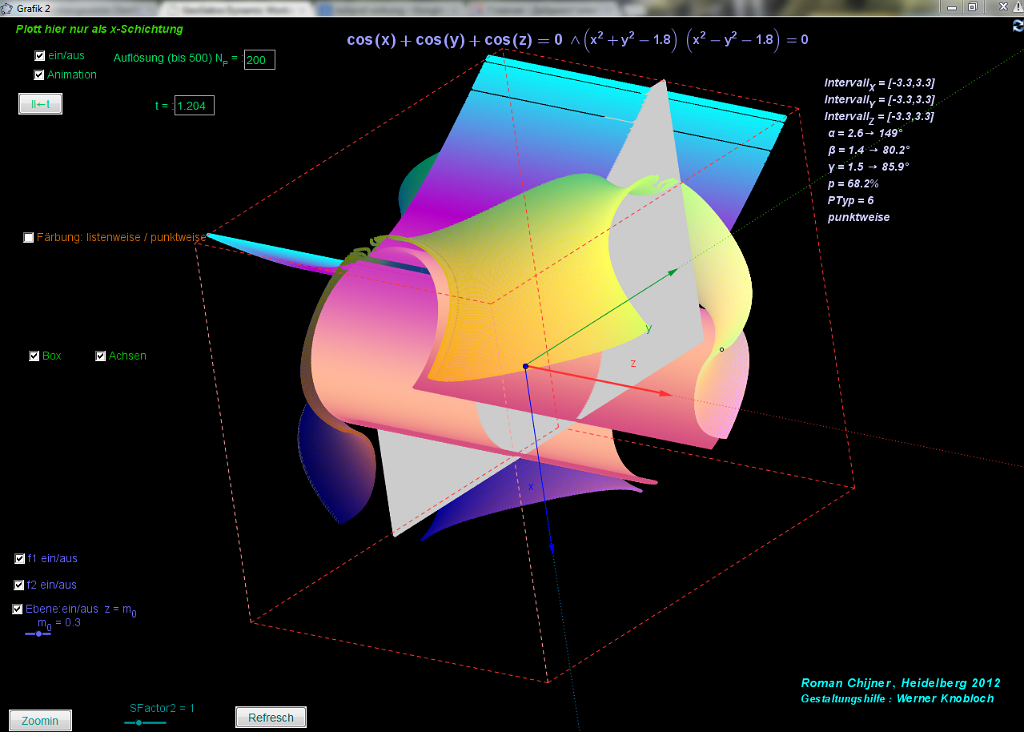Screen dimensions: 1024x732
Task: Hide the bounding Box via its checkbox
Action: 34,356
